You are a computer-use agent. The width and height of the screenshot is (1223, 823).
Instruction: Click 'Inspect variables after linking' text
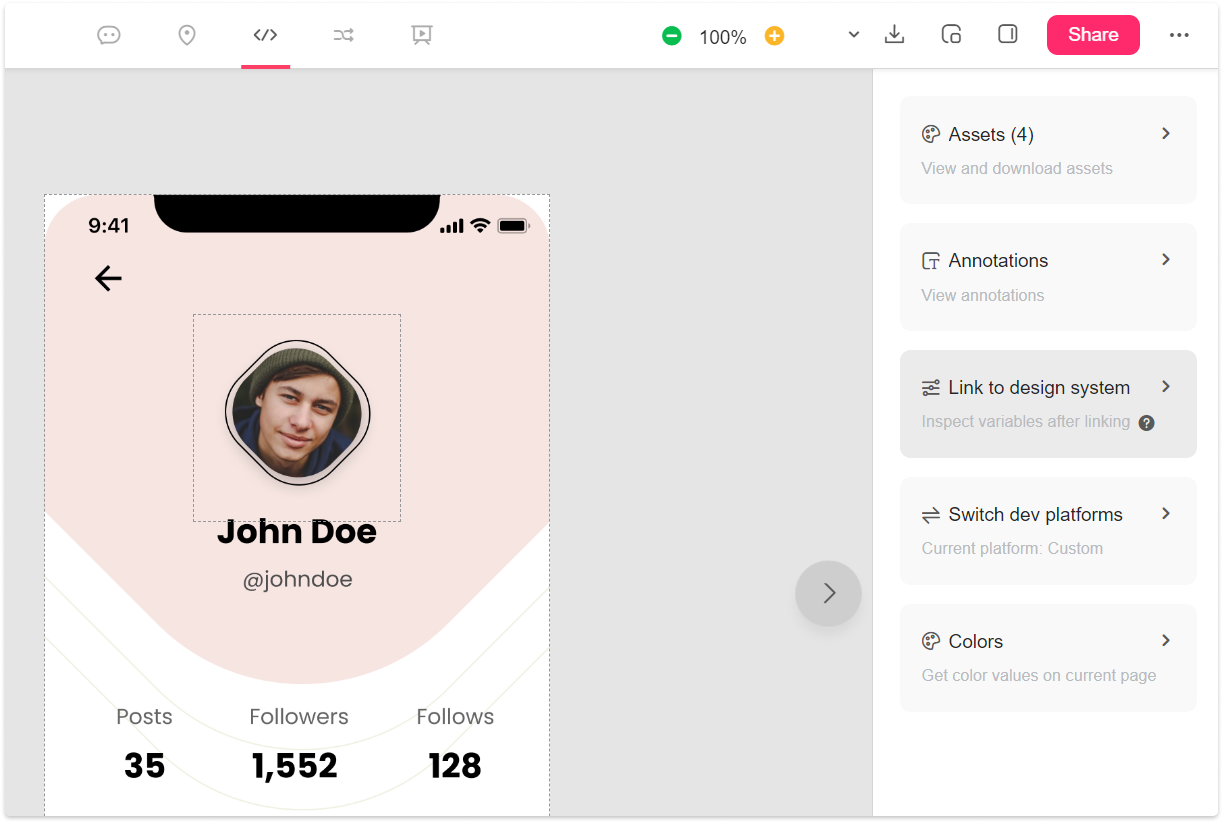click(x=1026, y=421)
